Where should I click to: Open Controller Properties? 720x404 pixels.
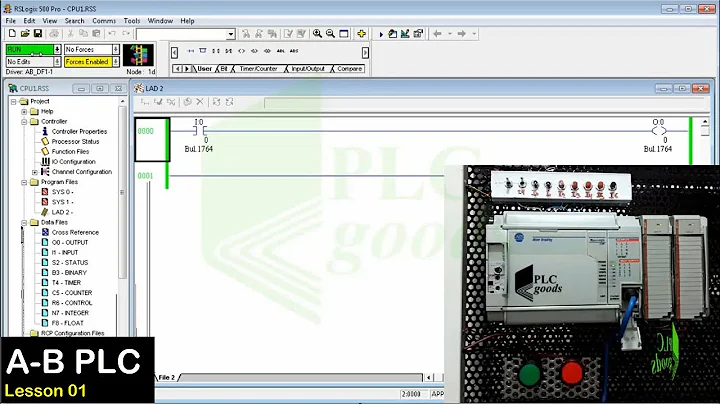click(x=79, y=131)
